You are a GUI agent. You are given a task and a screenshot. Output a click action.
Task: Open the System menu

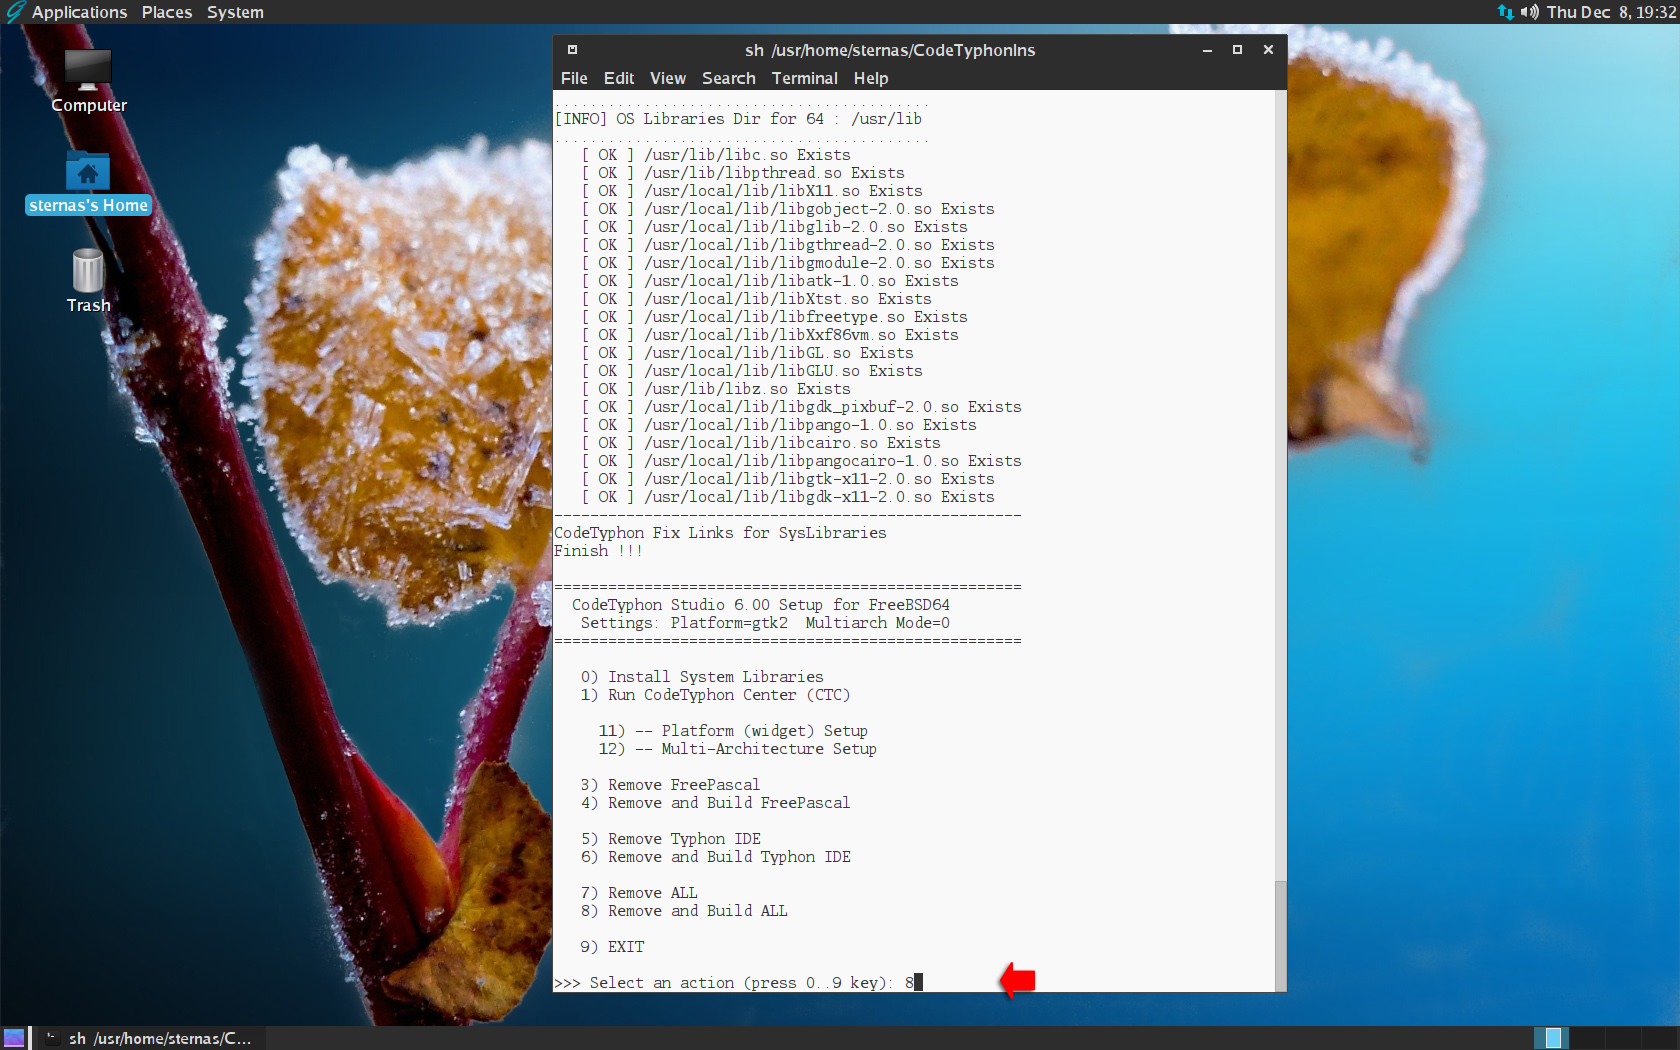(235, 12)
